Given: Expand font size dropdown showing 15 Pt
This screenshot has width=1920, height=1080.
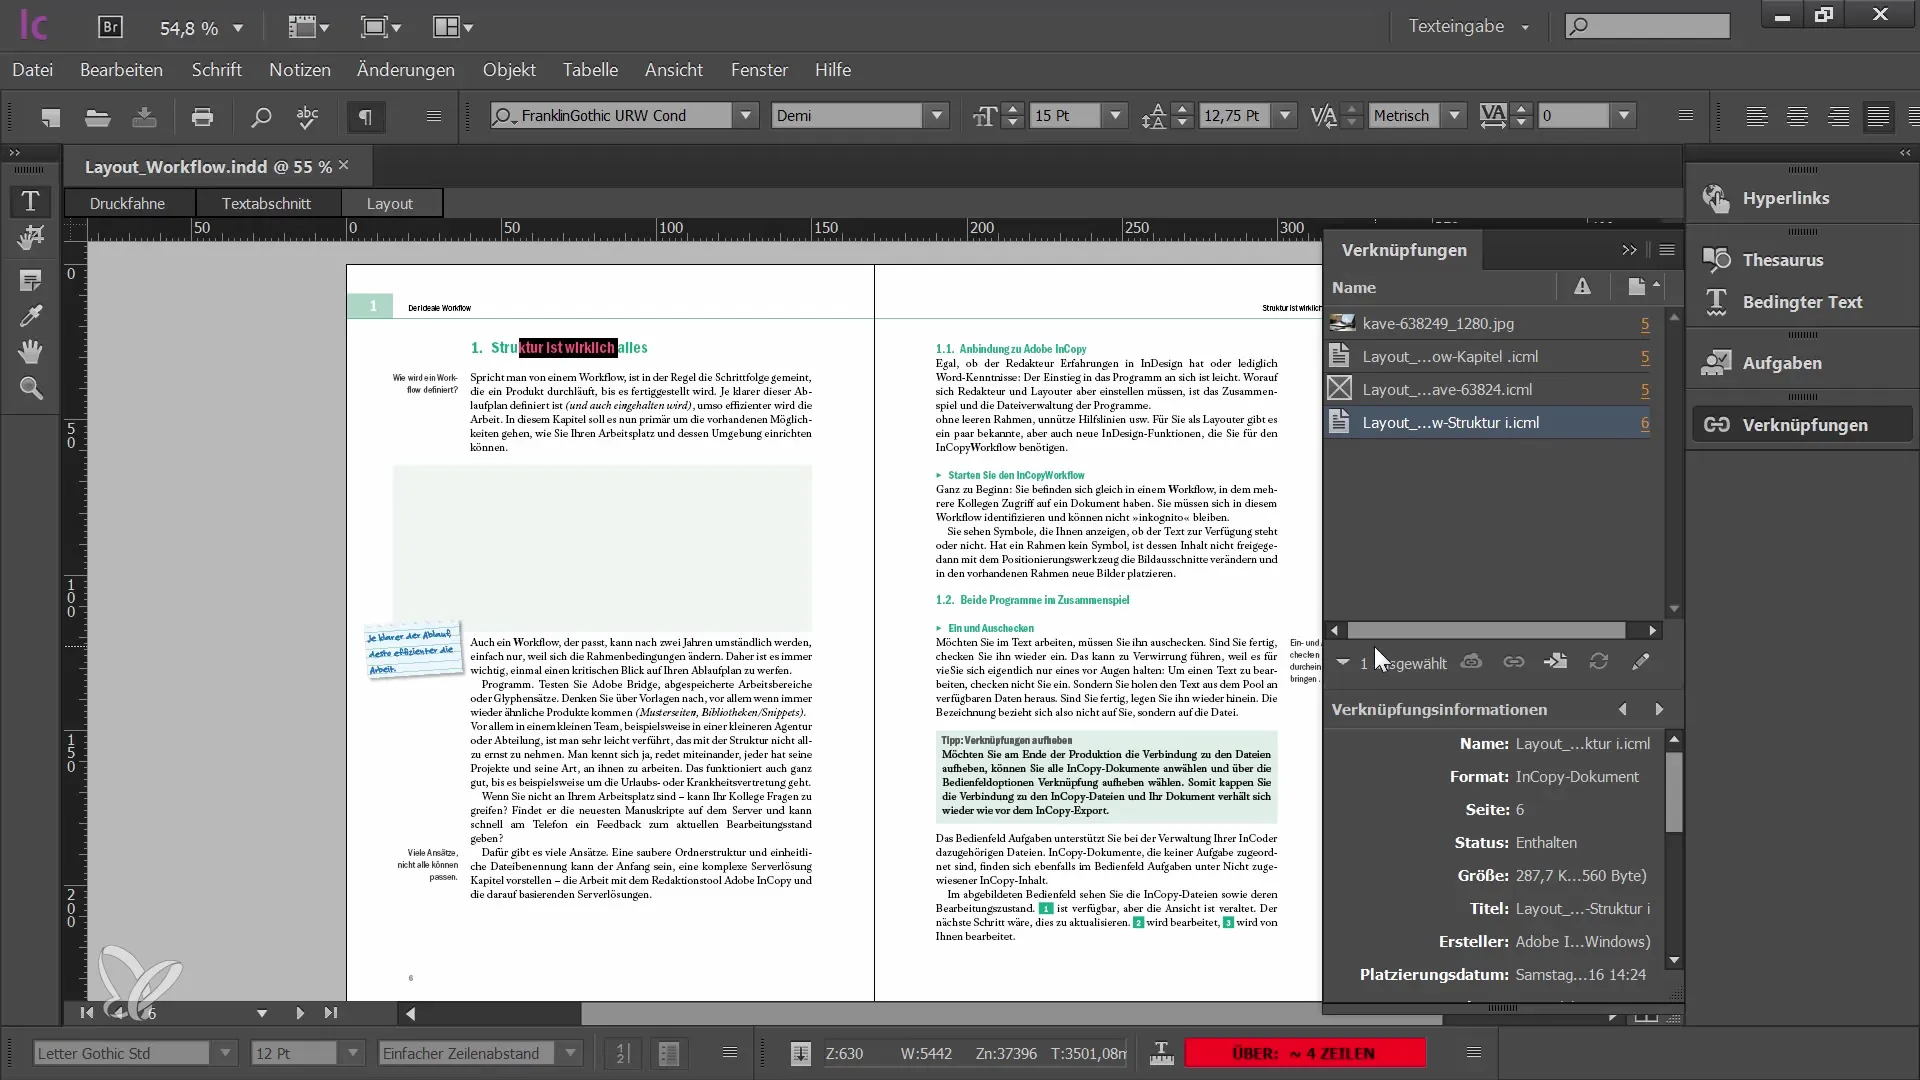Looking at the screenshot, I should (1116, 116).
